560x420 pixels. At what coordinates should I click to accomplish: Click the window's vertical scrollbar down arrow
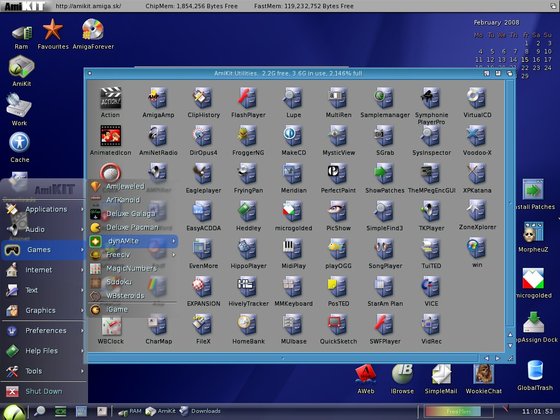[510, 345]
